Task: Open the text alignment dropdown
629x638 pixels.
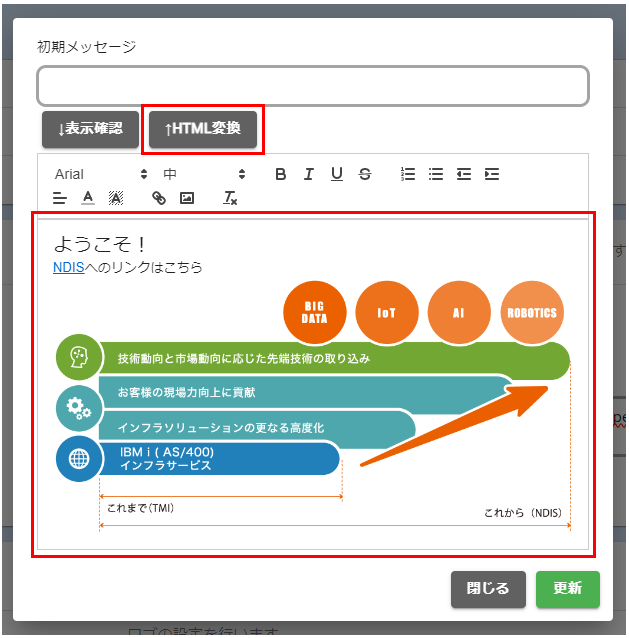Action: (60, 198)
